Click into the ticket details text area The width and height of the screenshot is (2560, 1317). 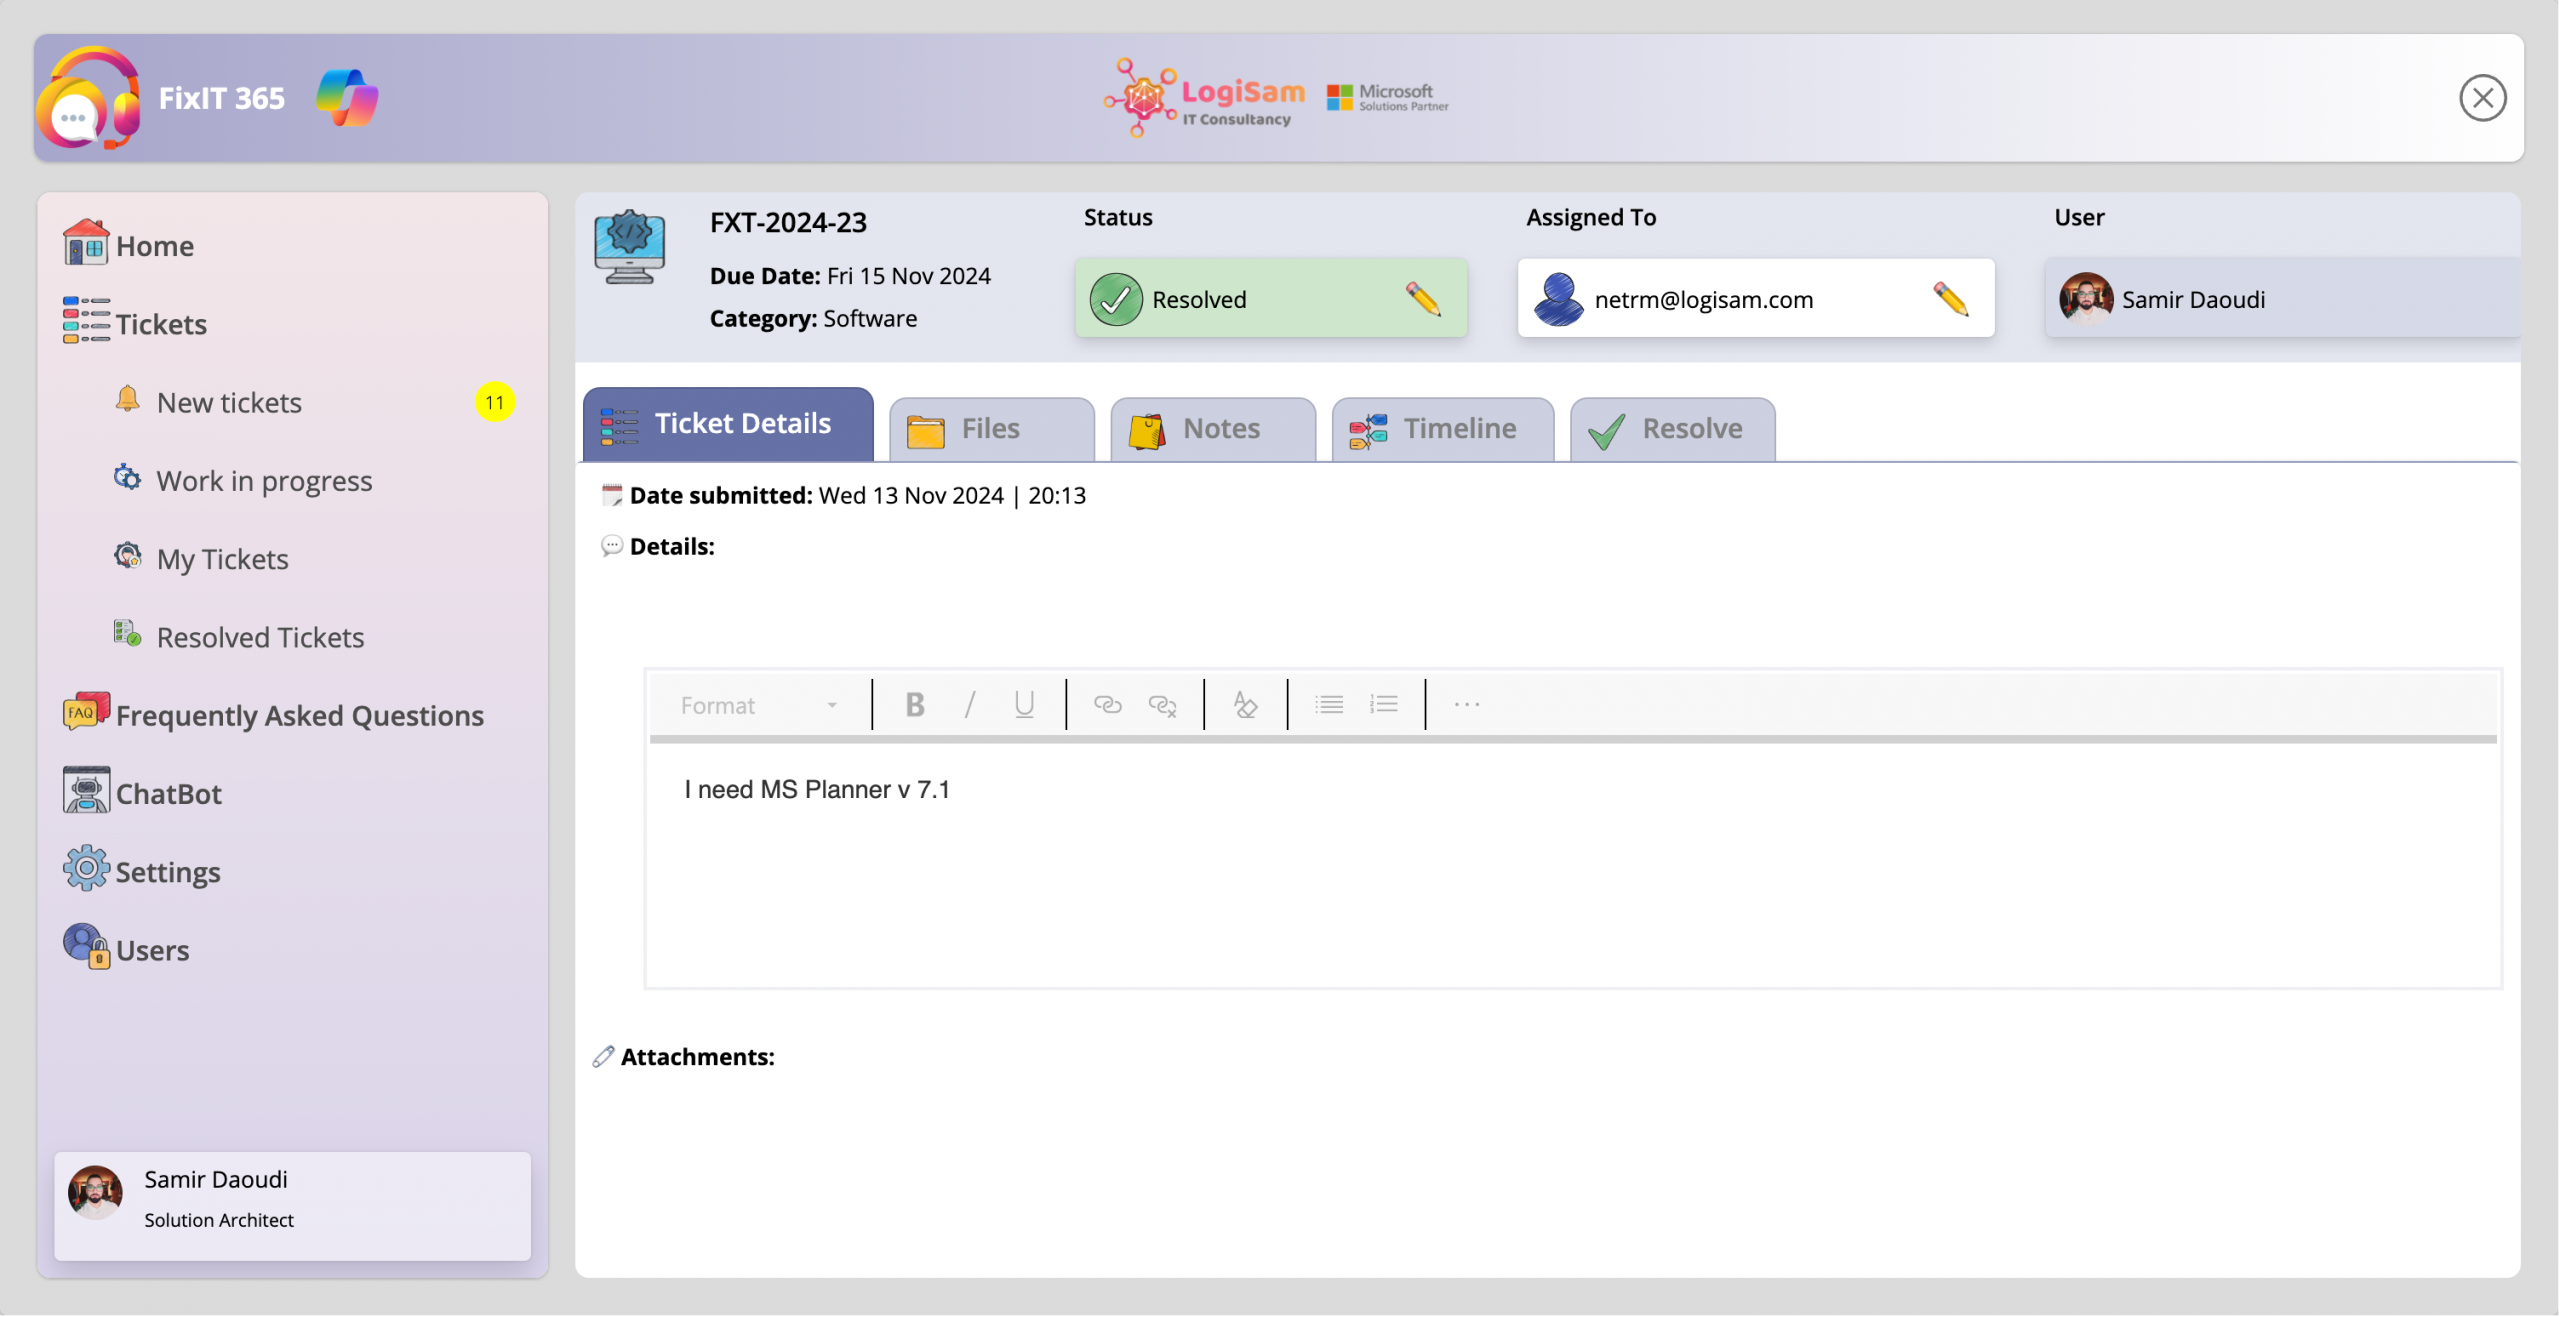(1573, 865)
